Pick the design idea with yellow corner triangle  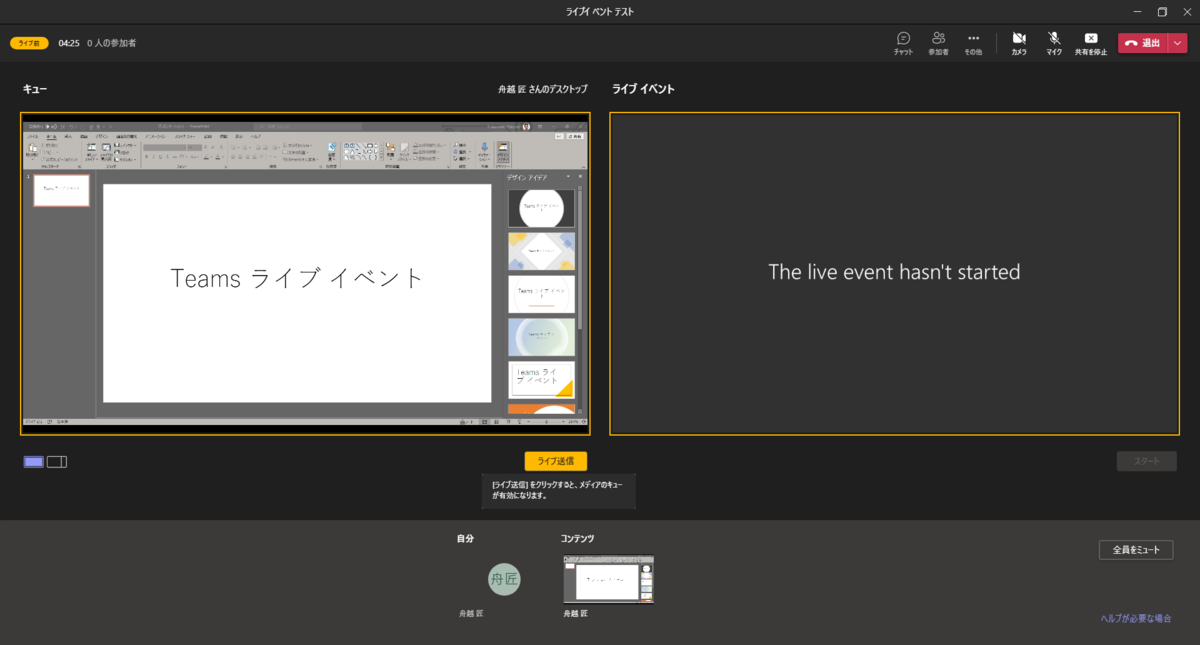coord(541,380)
